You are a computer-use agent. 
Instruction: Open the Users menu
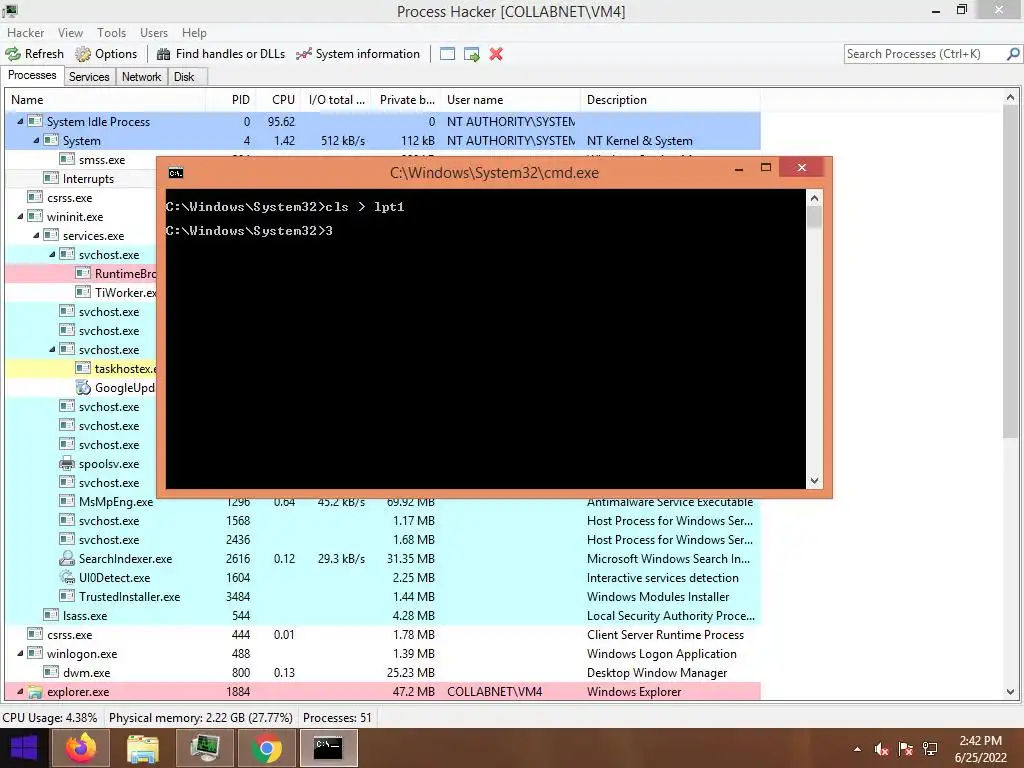pyautogui.click(x=153, y=33)
